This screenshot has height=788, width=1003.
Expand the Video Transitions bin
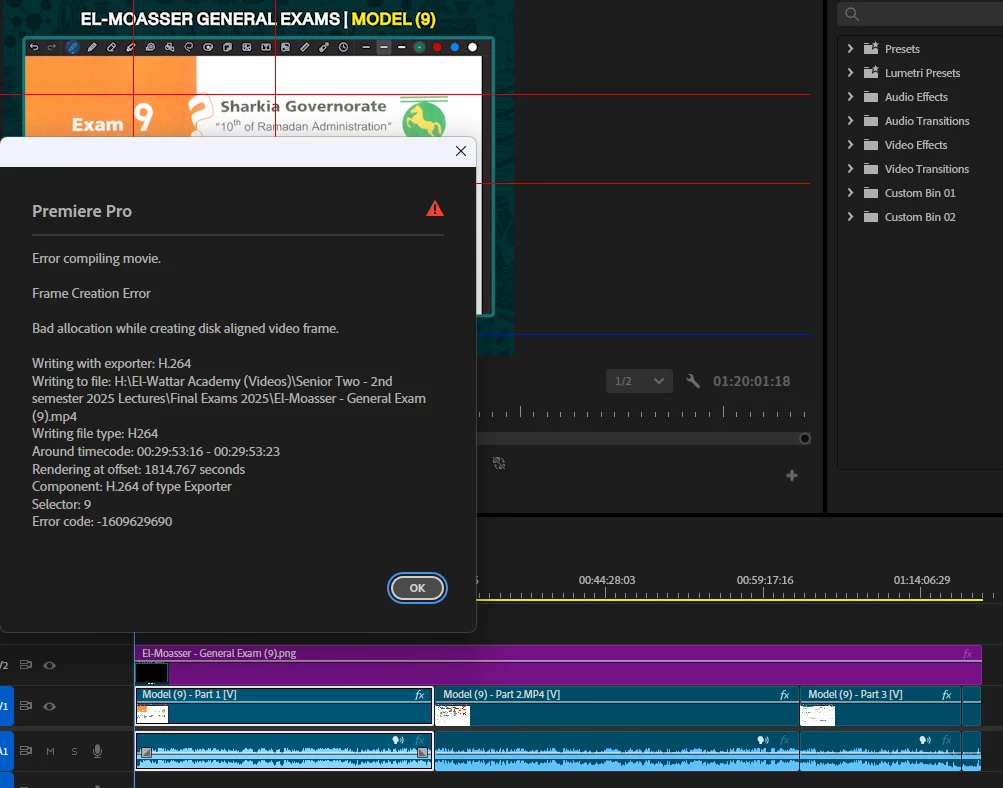(x=850, y=169)
